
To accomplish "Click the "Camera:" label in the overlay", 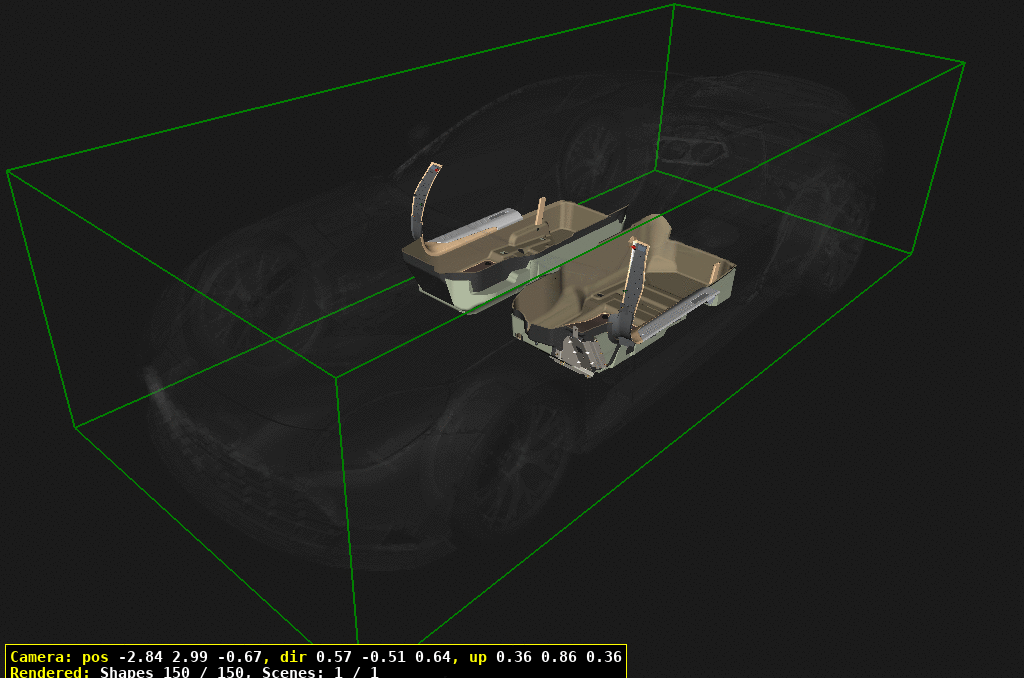I will 41,656.
